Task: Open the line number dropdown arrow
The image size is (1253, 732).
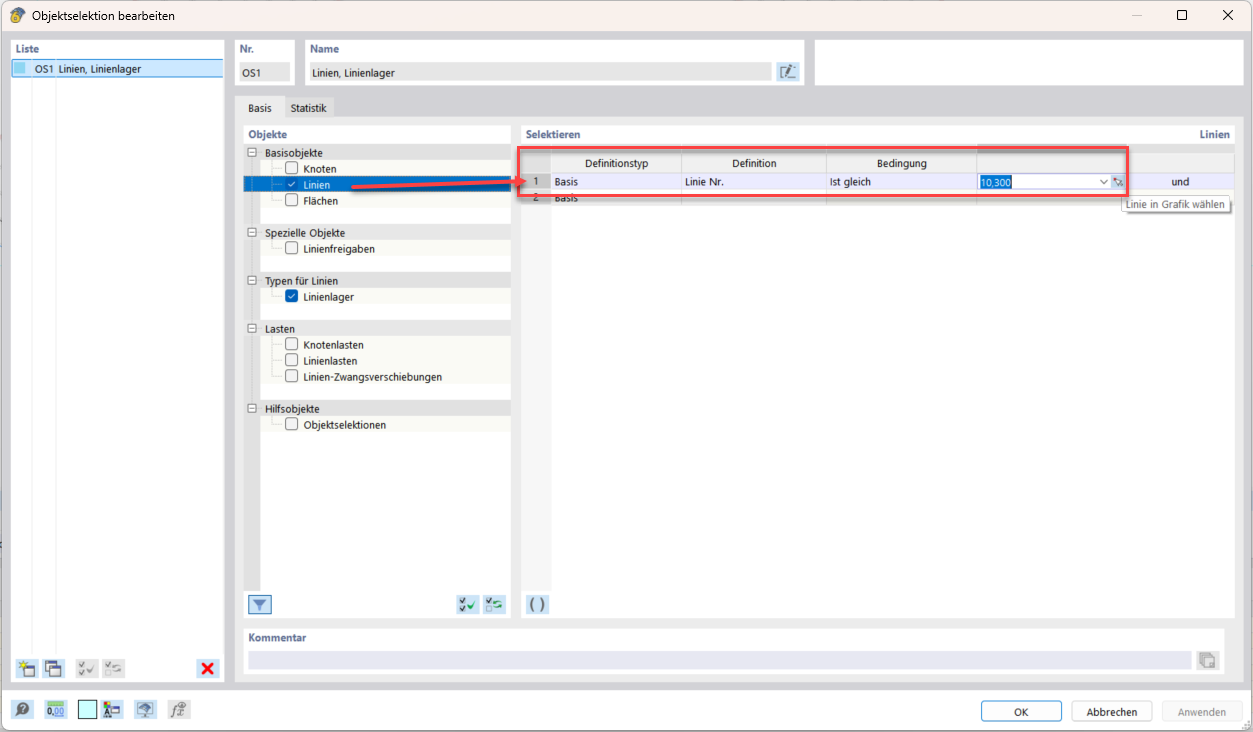Action: [1104, 182]
